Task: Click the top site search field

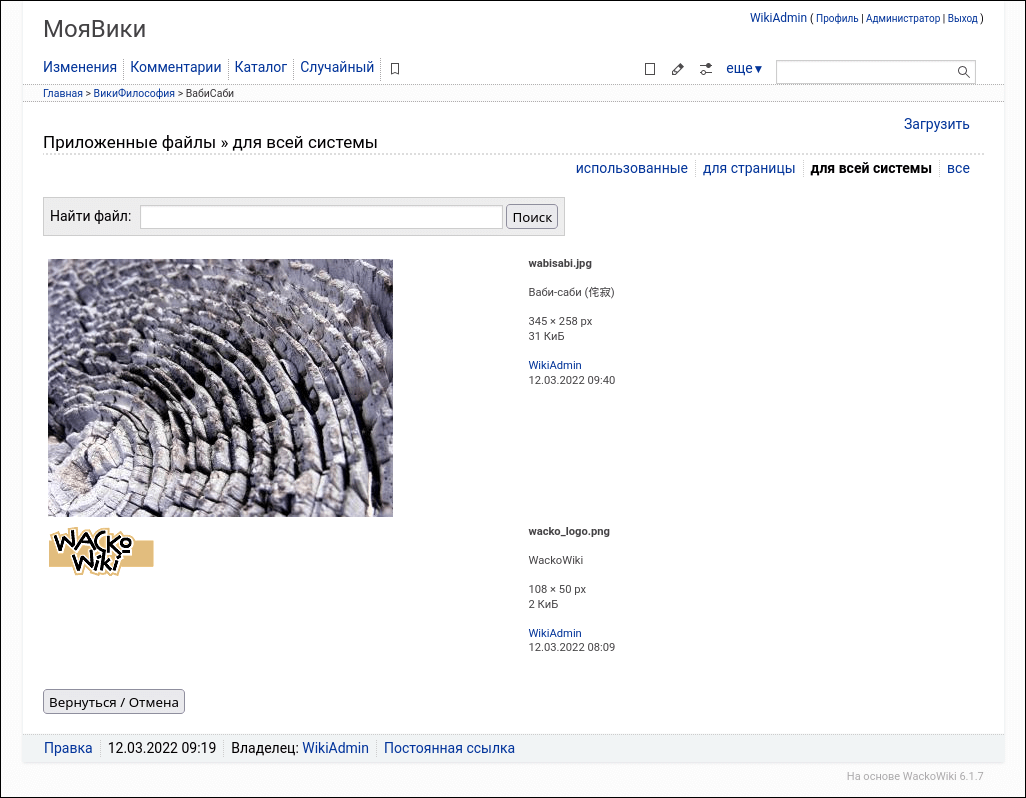Action: [x=865, y=72]
